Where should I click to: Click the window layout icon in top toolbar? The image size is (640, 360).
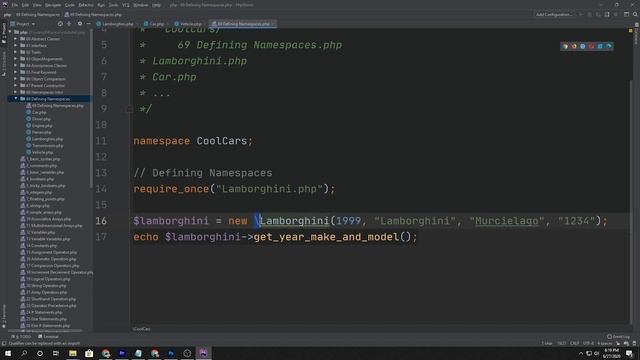pyautogui.click(x=627, y=14)
